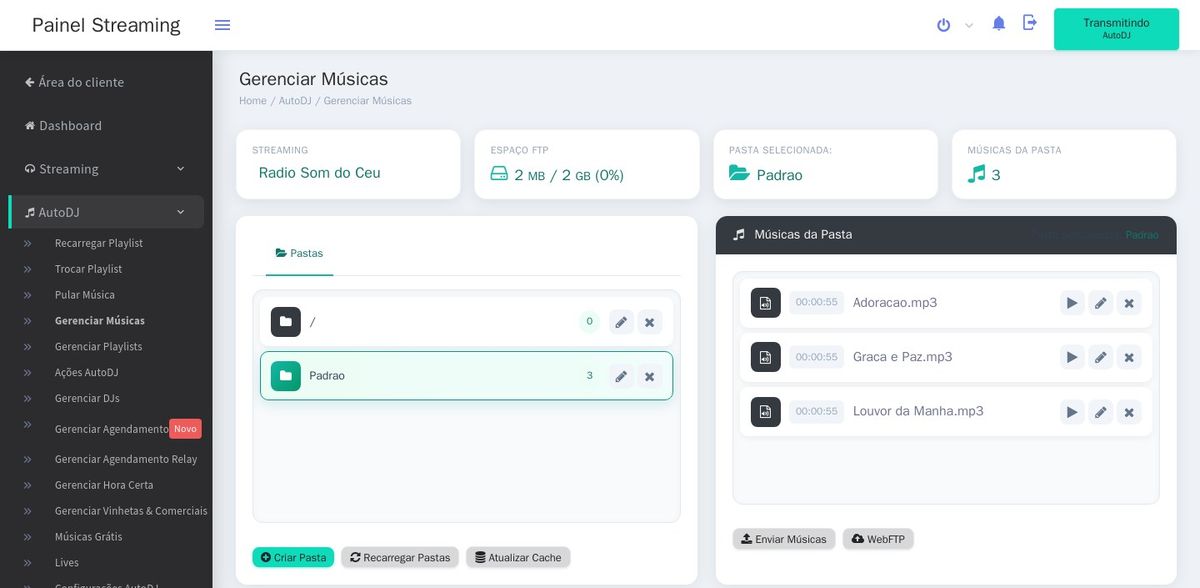This screenshot has height=588, width=1200.
Task: Open Trocar Playlist in sidebar
Action: pyautogui.click(x=88, y=269)
